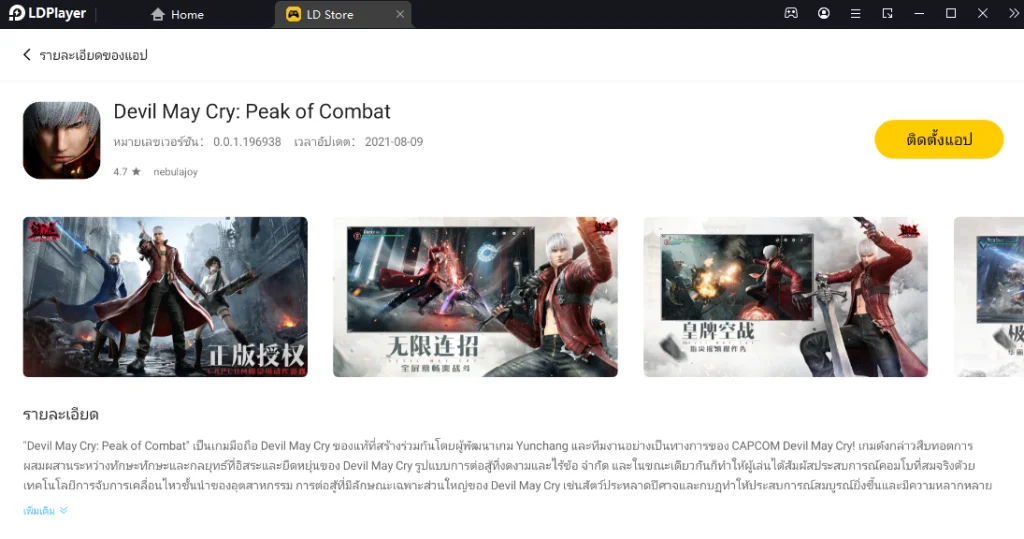The image size is (1024, 539).
Task: Open the third screenshot 皇牌空战
Action: click(x=786, y=297)
